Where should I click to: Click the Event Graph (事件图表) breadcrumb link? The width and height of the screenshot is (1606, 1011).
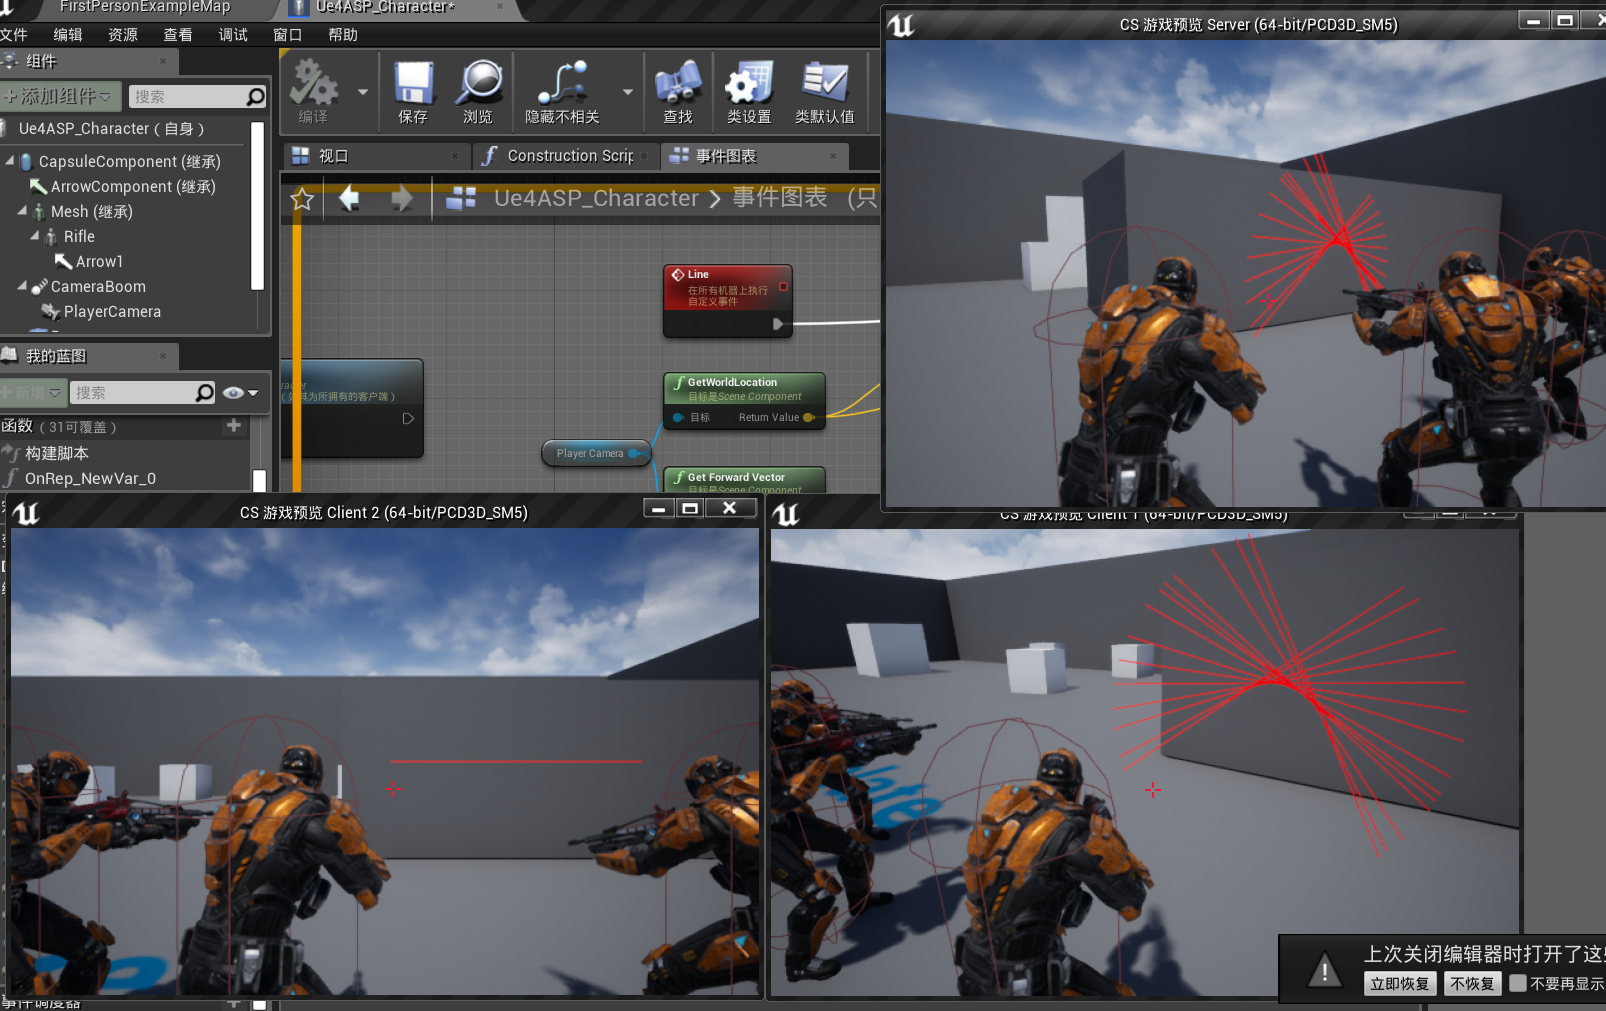tap(780, 198)
